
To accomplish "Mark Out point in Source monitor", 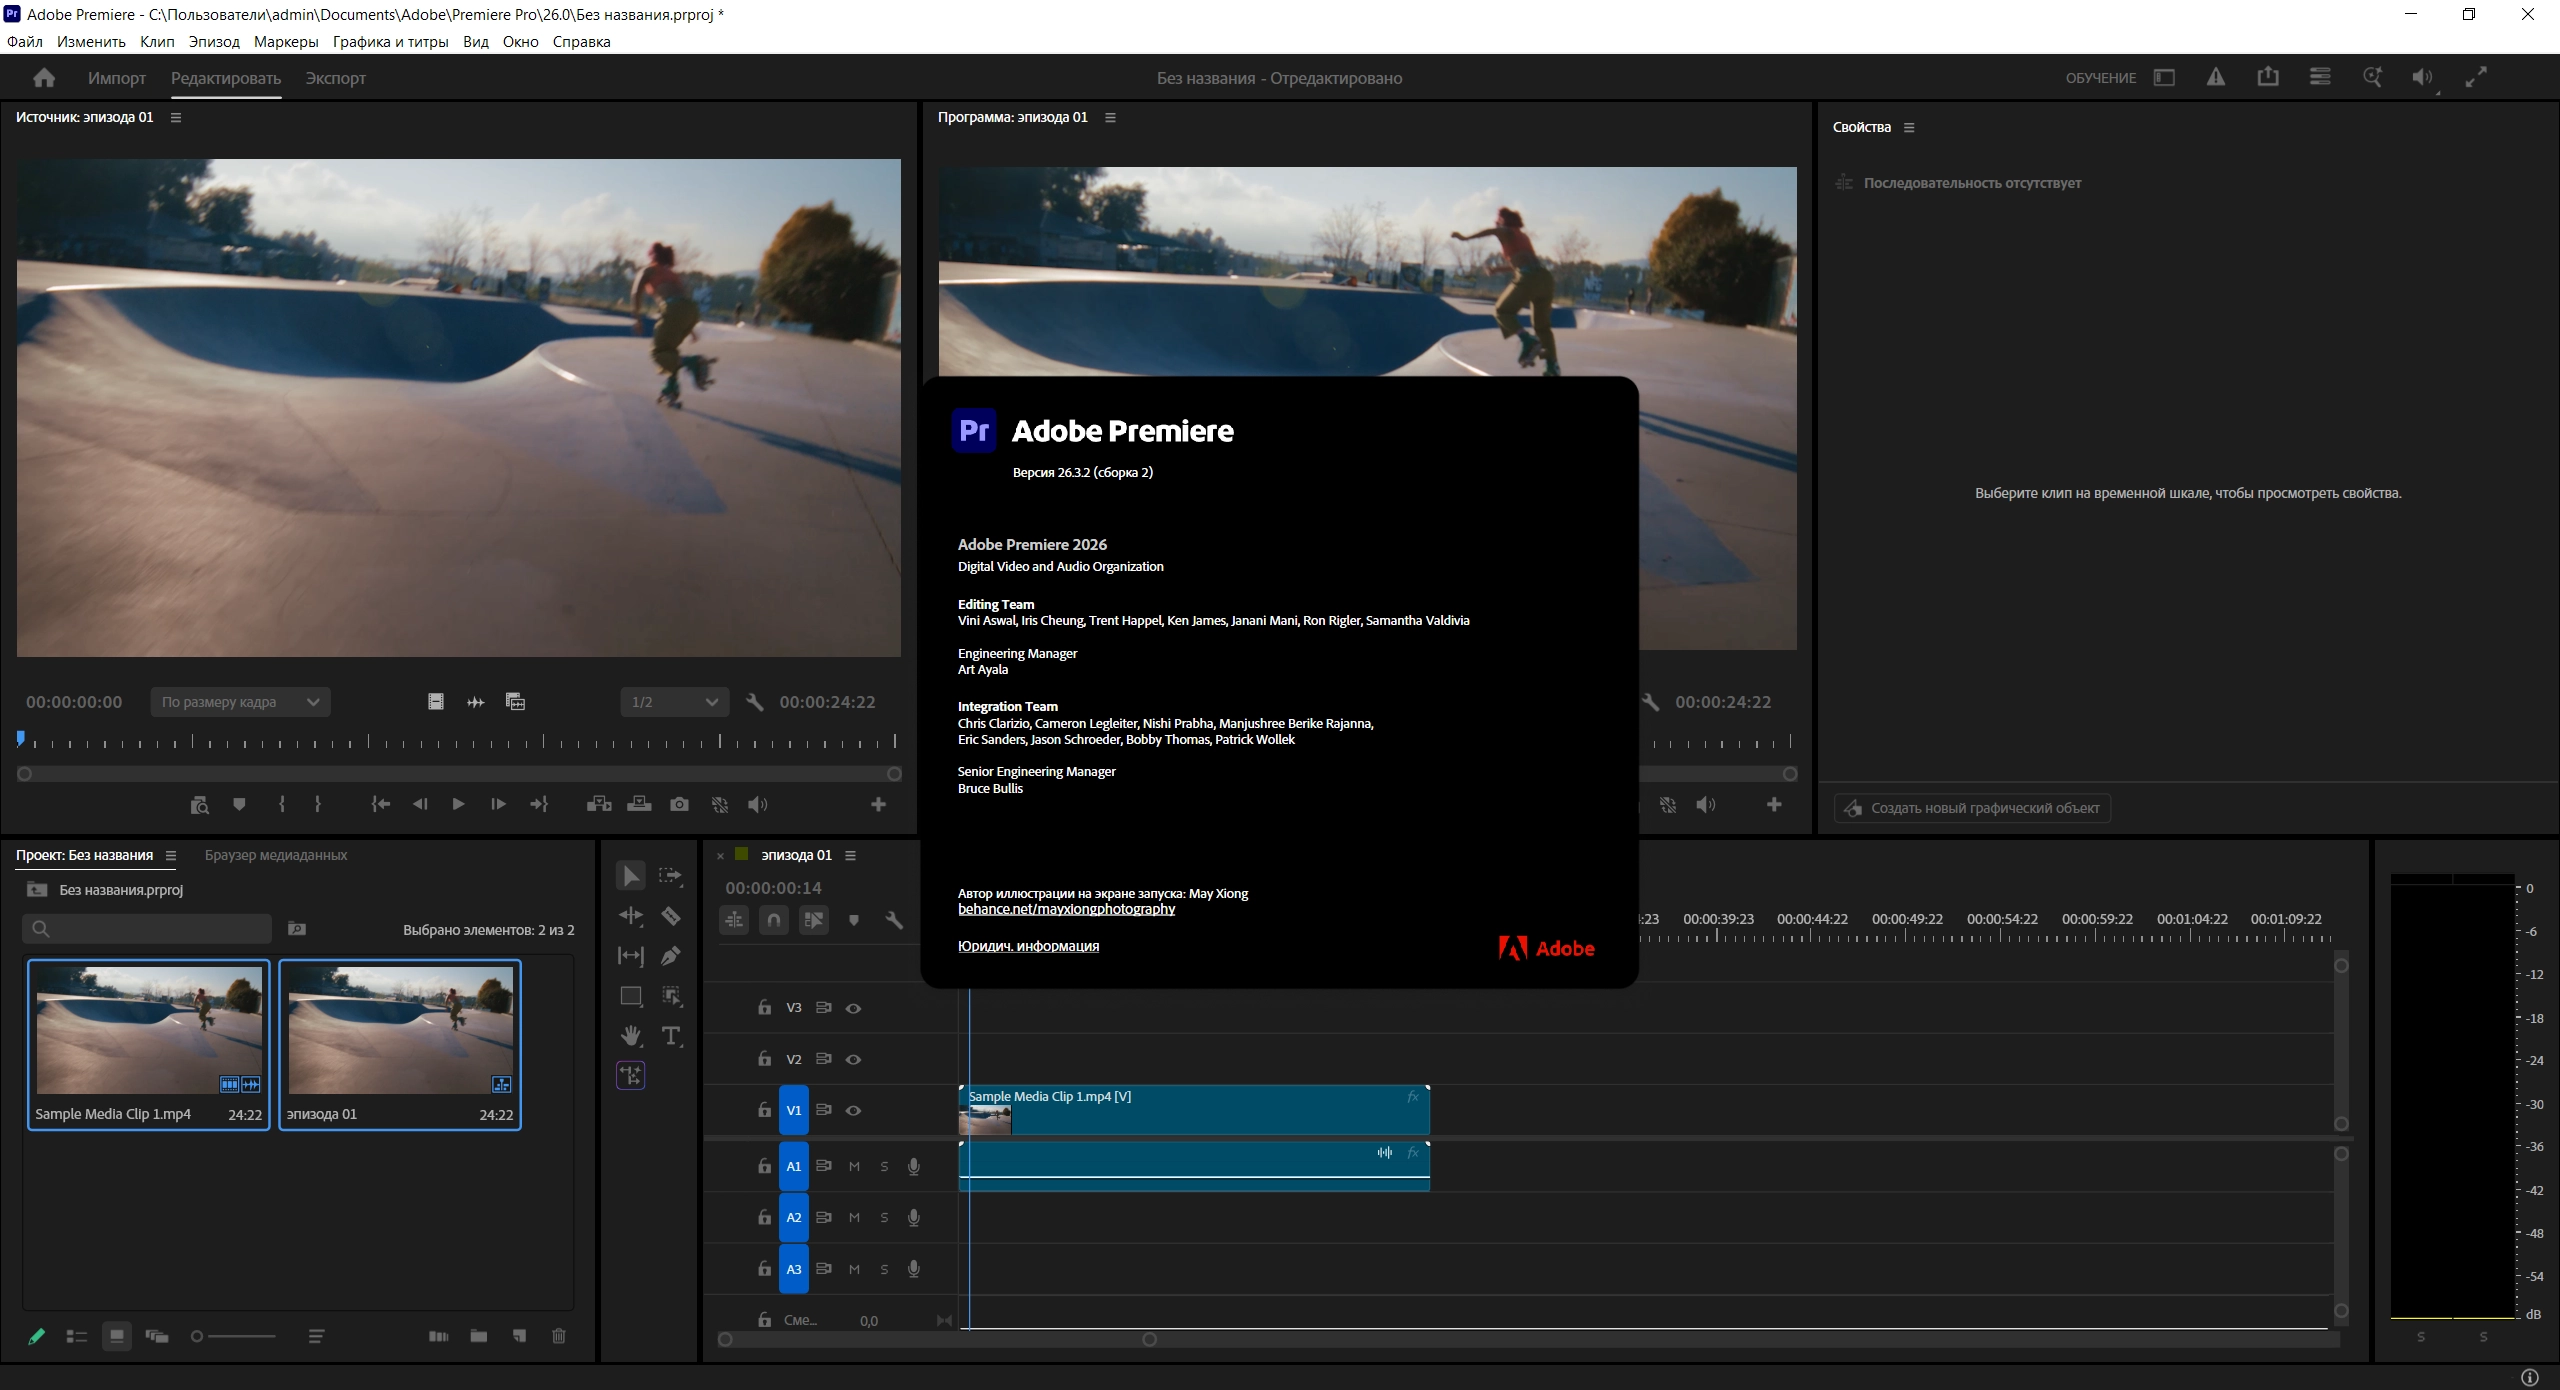I will point(318,804).
